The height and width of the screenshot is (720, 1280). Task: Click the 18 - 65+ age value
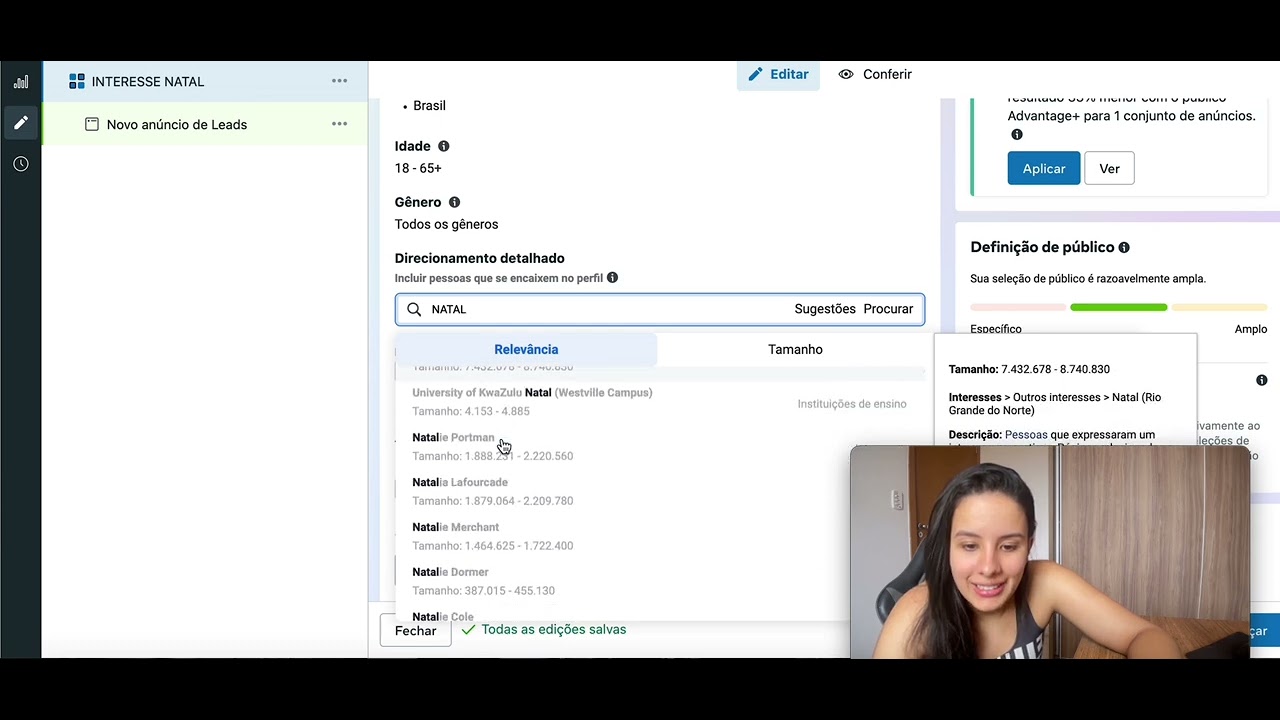click(x=418, y=168)
